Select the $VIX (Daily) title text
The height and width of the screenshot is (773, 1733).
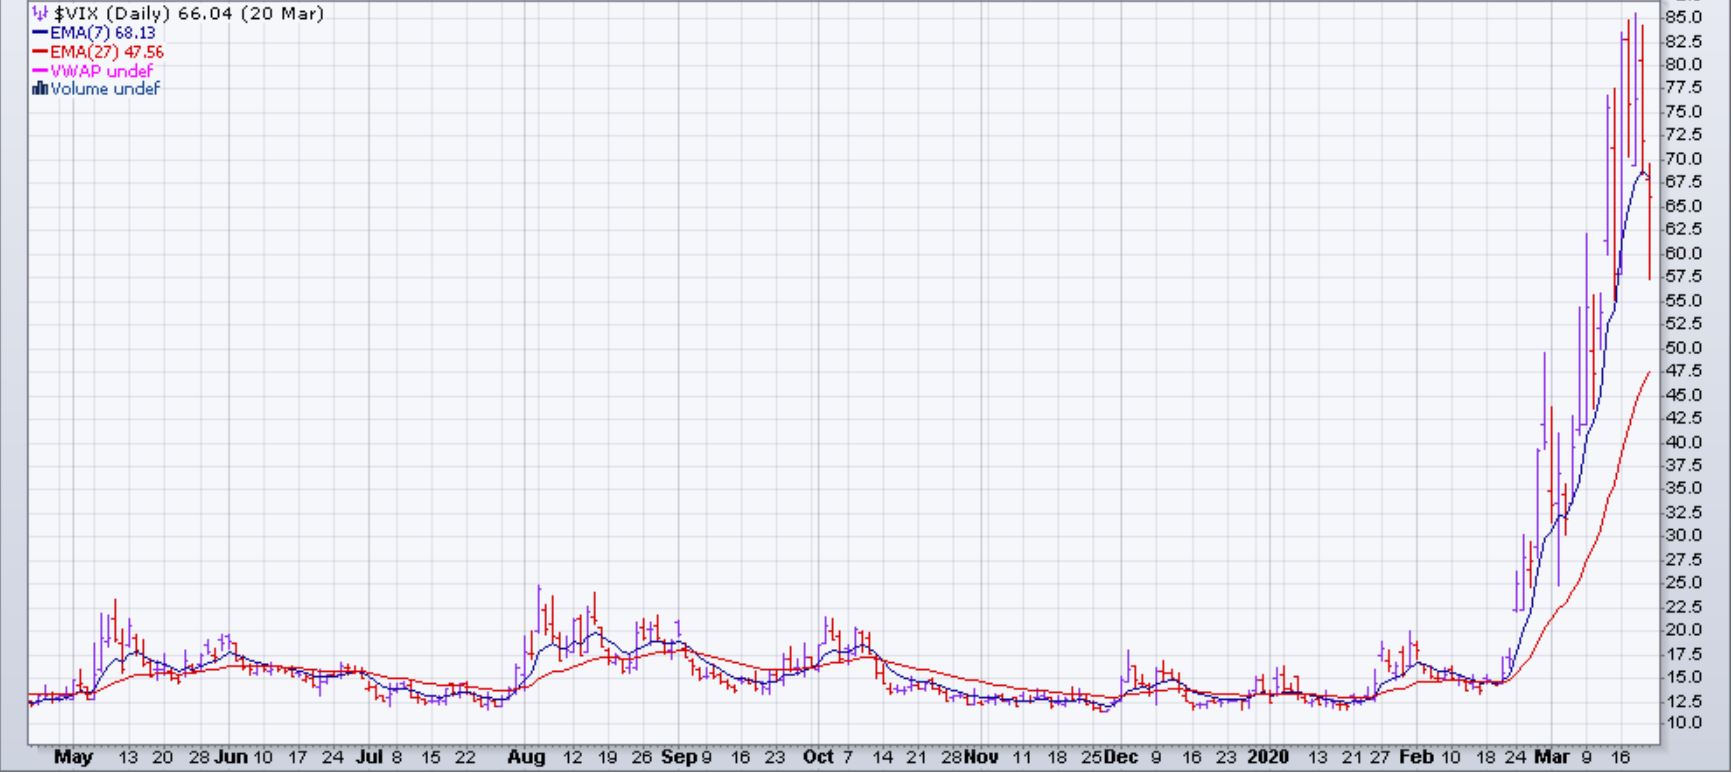point(113,14)
